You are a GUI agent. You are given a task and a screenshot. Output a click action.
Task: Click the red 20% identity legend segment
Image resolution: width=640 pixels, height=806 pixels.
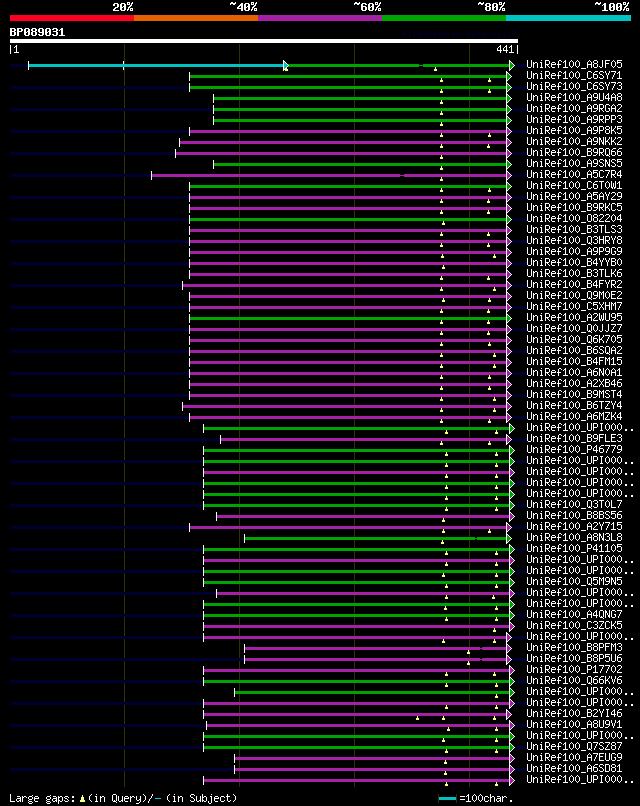[71, 18]
